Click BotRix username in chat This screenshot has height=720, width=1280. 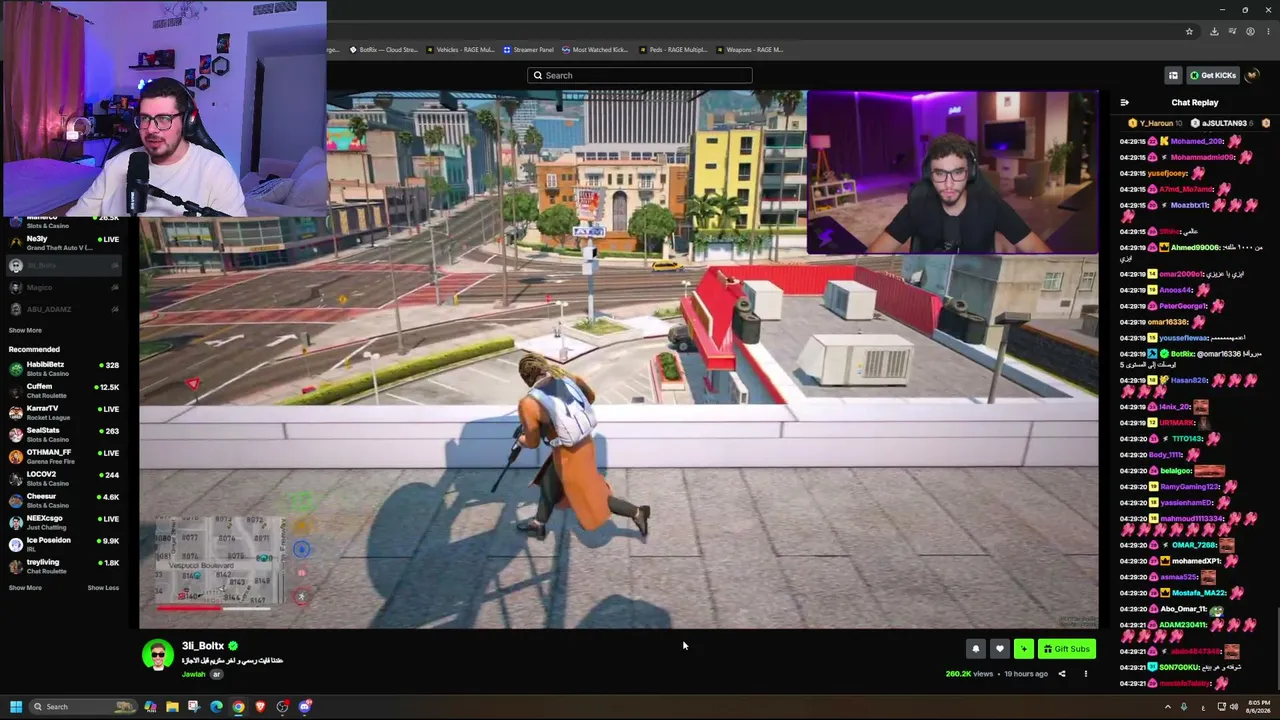click(1182, 354)
